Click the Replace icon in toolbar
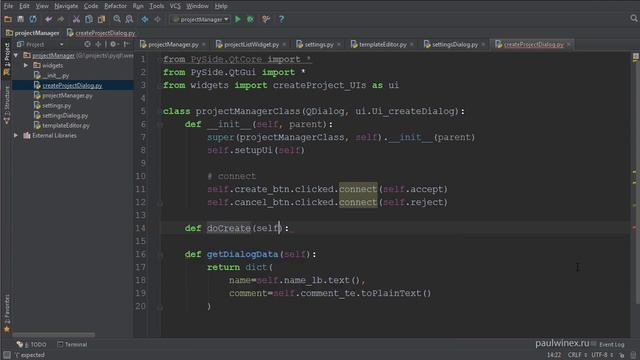The height and width of the screenshot is (360, 640). [129, 19]
